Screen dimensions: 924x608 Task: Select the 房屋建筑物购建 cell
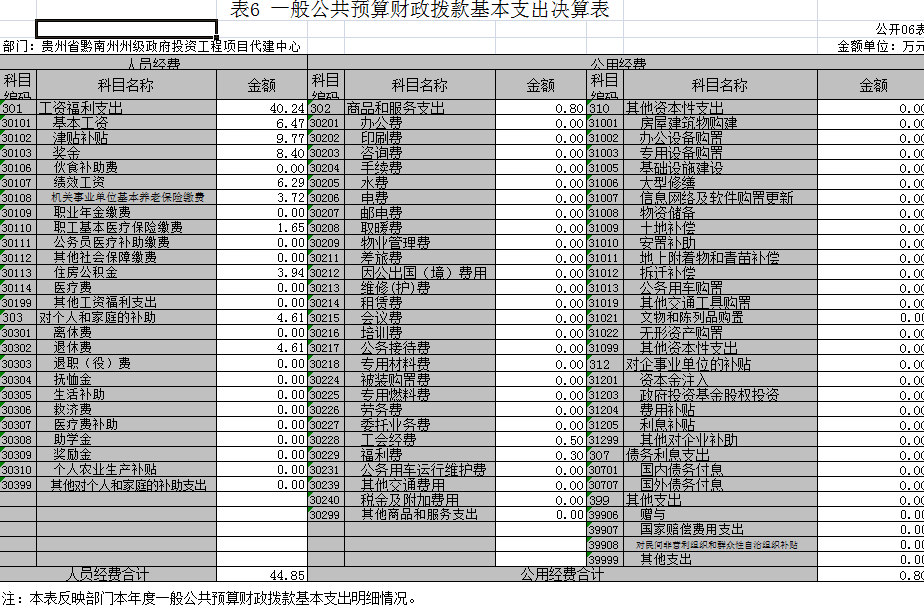720,123
